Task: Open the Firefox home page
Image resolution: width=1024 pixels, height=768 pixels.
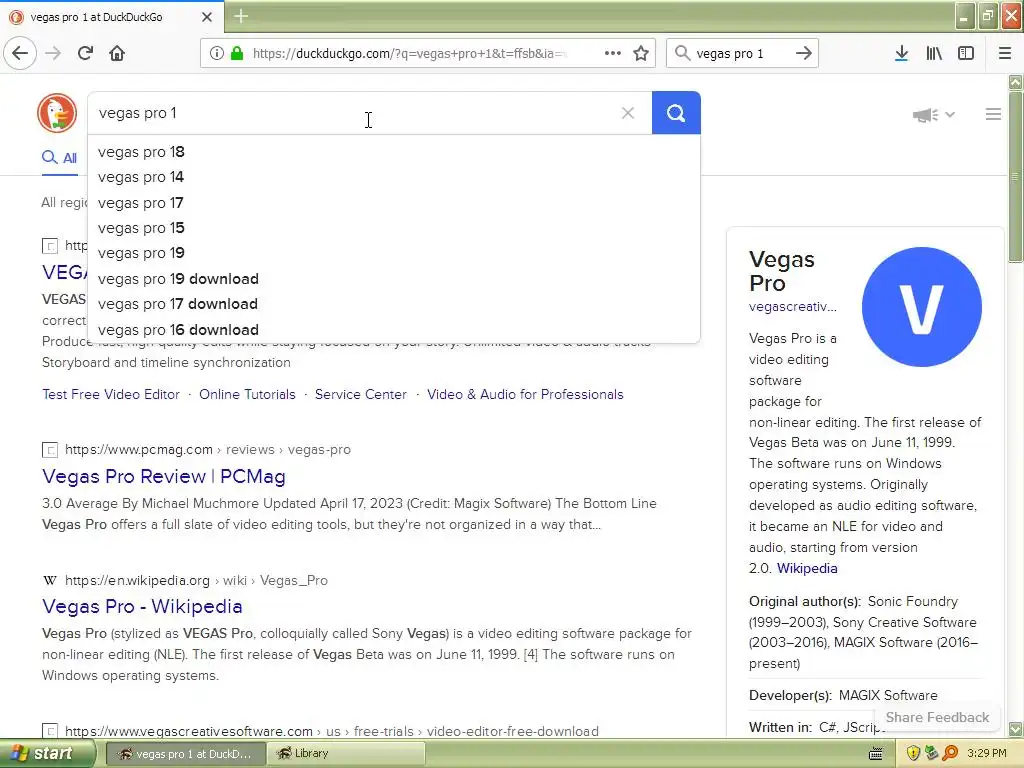Action: (x=117, y=53)
